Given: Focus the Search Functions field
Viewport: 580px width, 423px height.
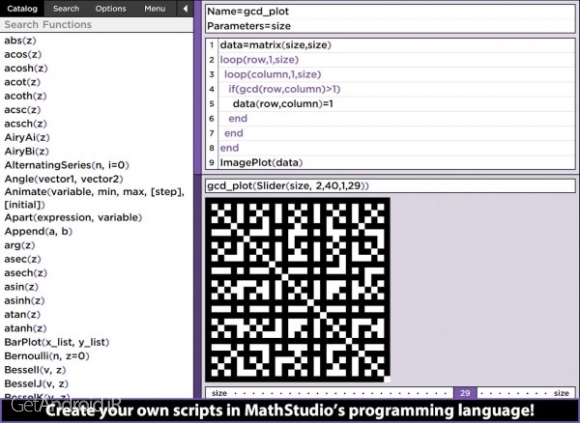Looking at the screenshot, I should point(97,24).
